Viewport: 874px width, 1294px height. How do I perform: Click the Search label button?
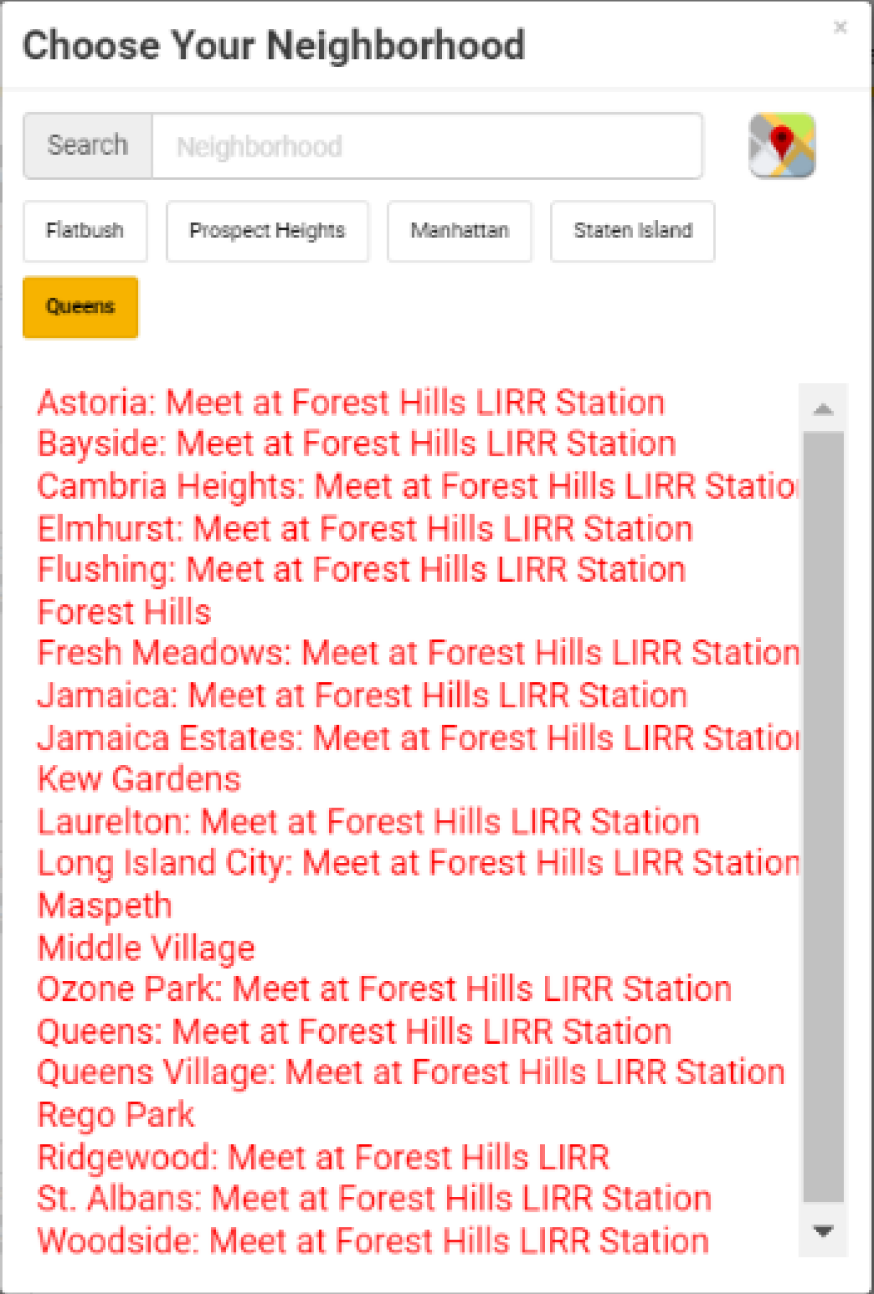pyautogui.click(x=88, y=146)
